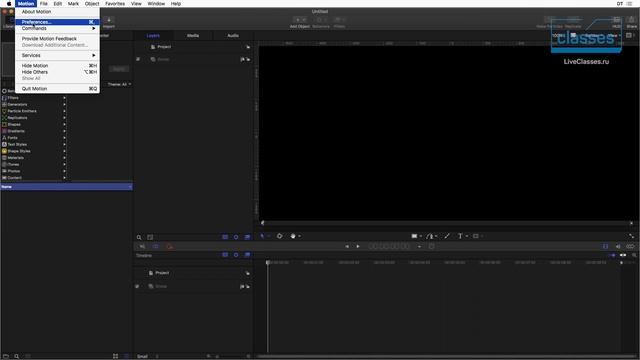640x360 pixels.
Task: Open the Object menu
Action: coord(92,4)
